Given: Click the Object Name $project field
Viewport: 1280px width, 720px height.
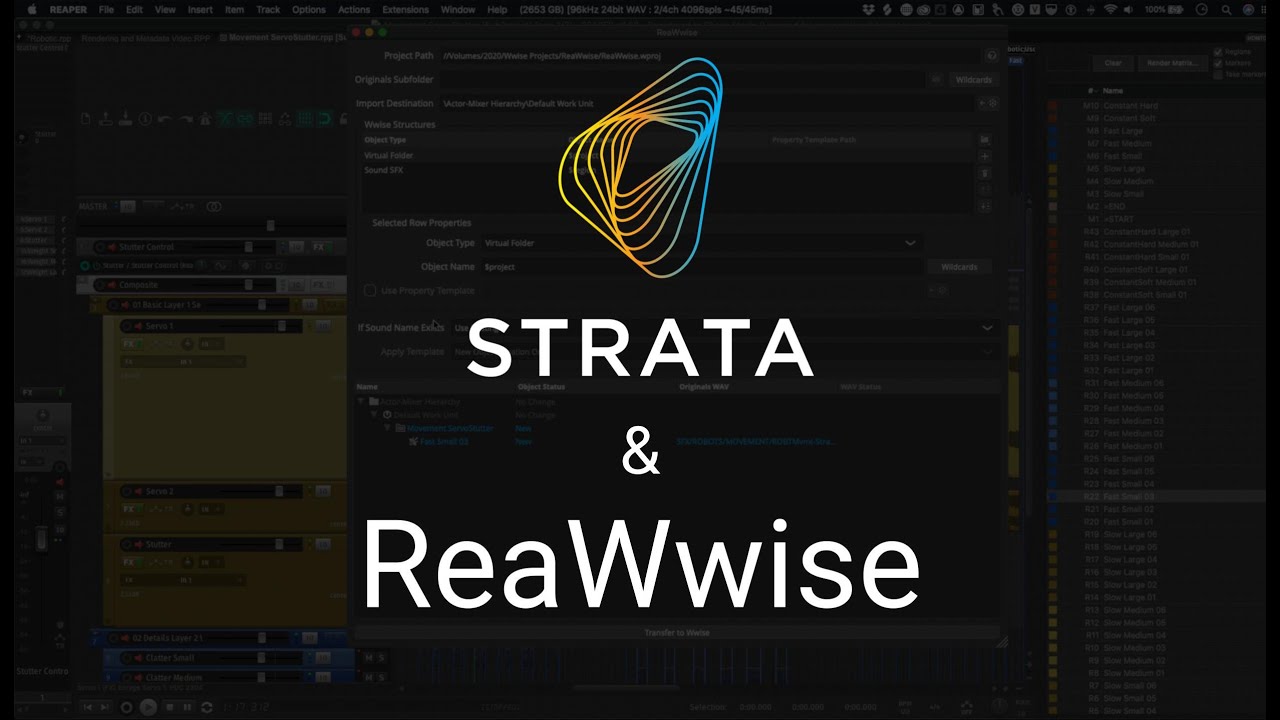Looking at the screenshot, I should point(701,267).
